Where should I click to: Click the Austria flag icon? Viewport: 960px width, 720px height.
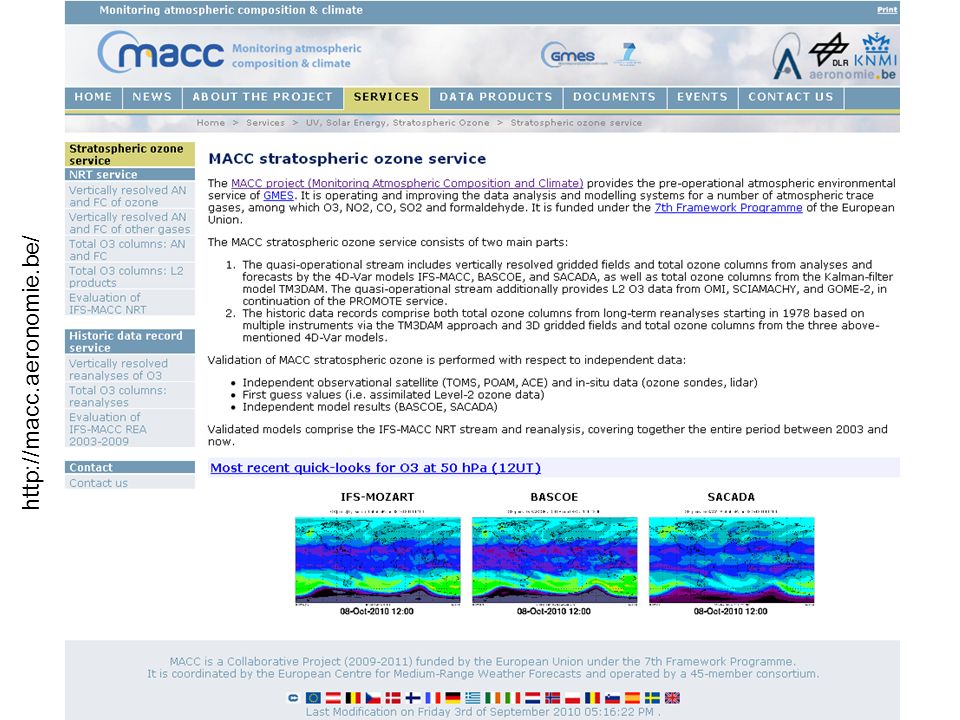[333, 698]
